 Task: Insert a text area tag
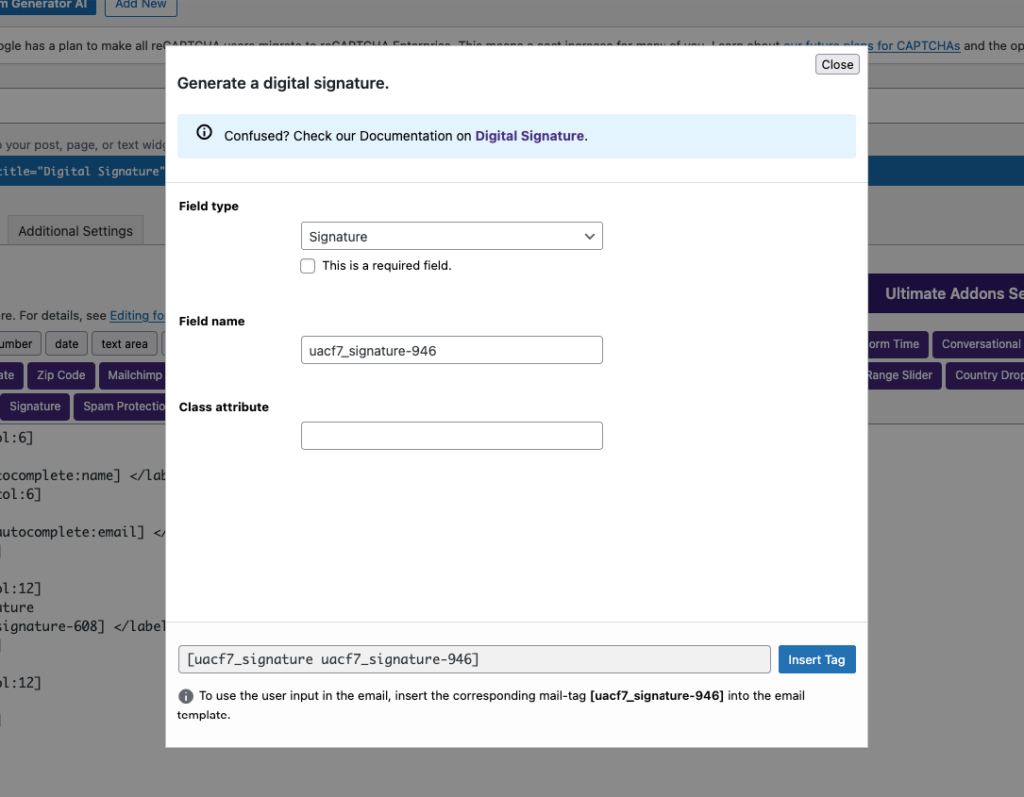(x=123, y=343)
